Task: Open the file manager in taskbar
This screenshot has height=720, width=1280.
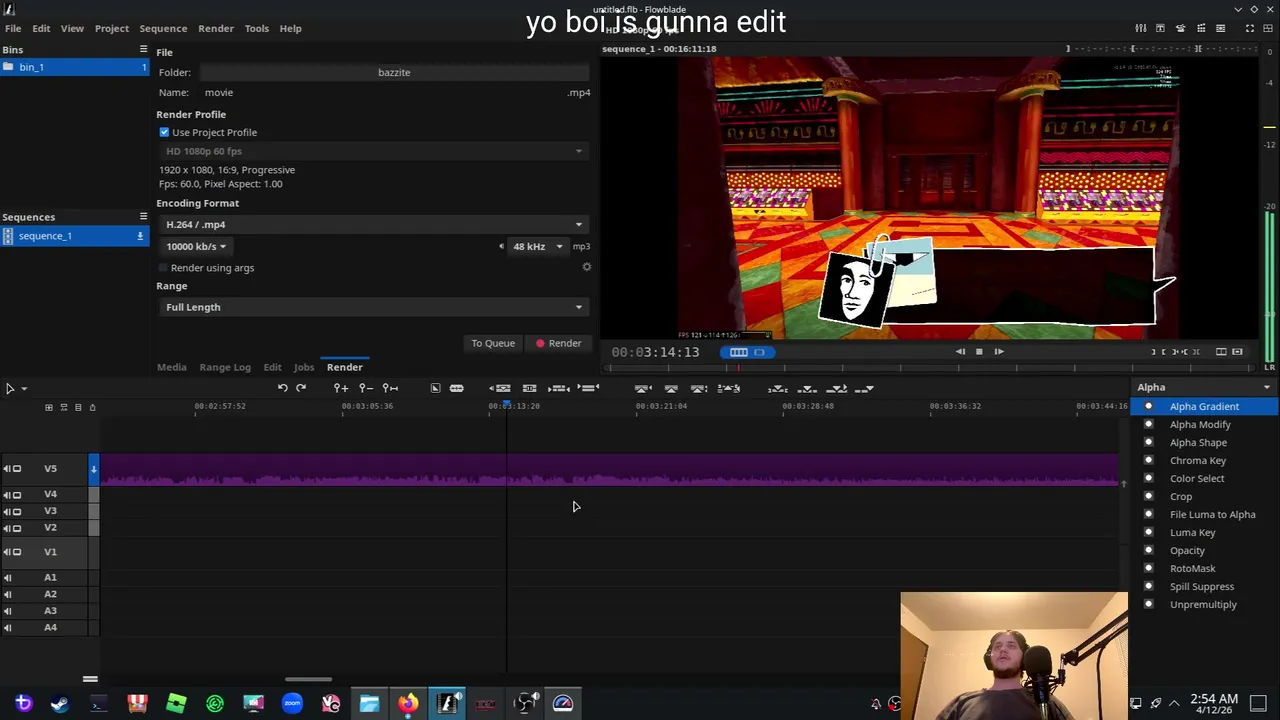Action: pos(369,703)
